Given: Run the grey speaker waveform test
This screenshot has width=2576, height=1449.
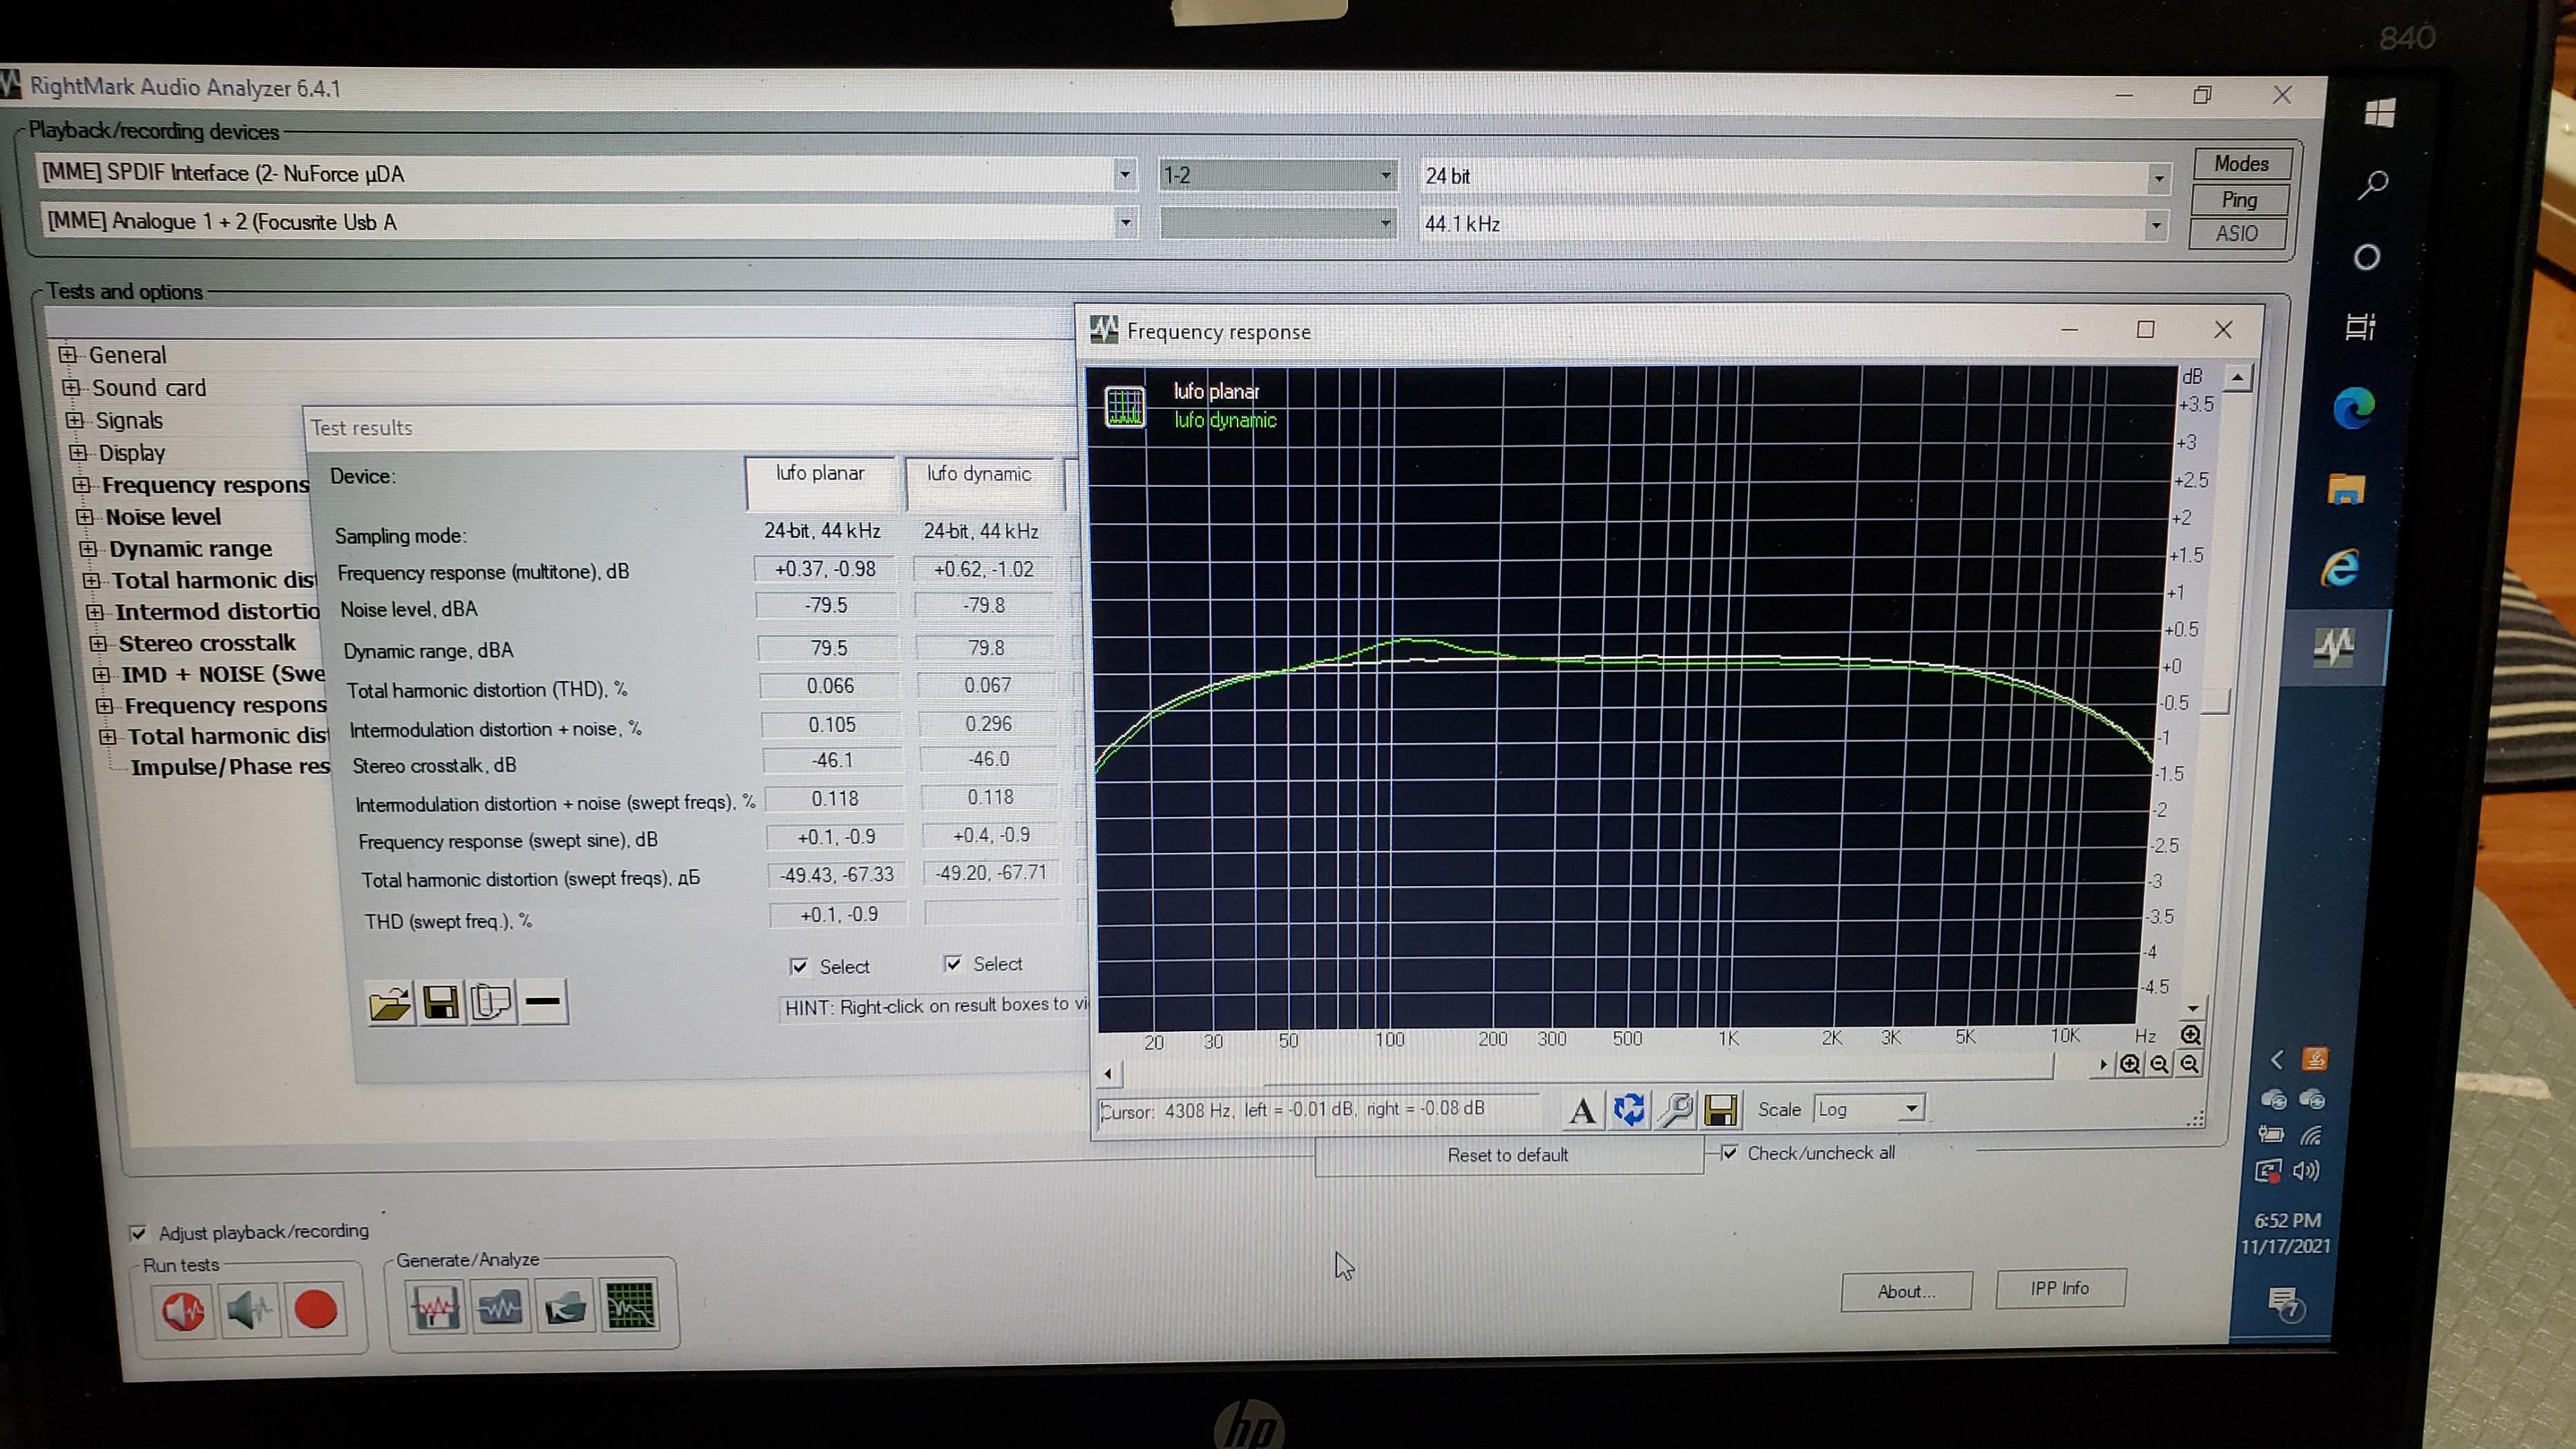Looking at the screenshot, I should click(249, 1310).
